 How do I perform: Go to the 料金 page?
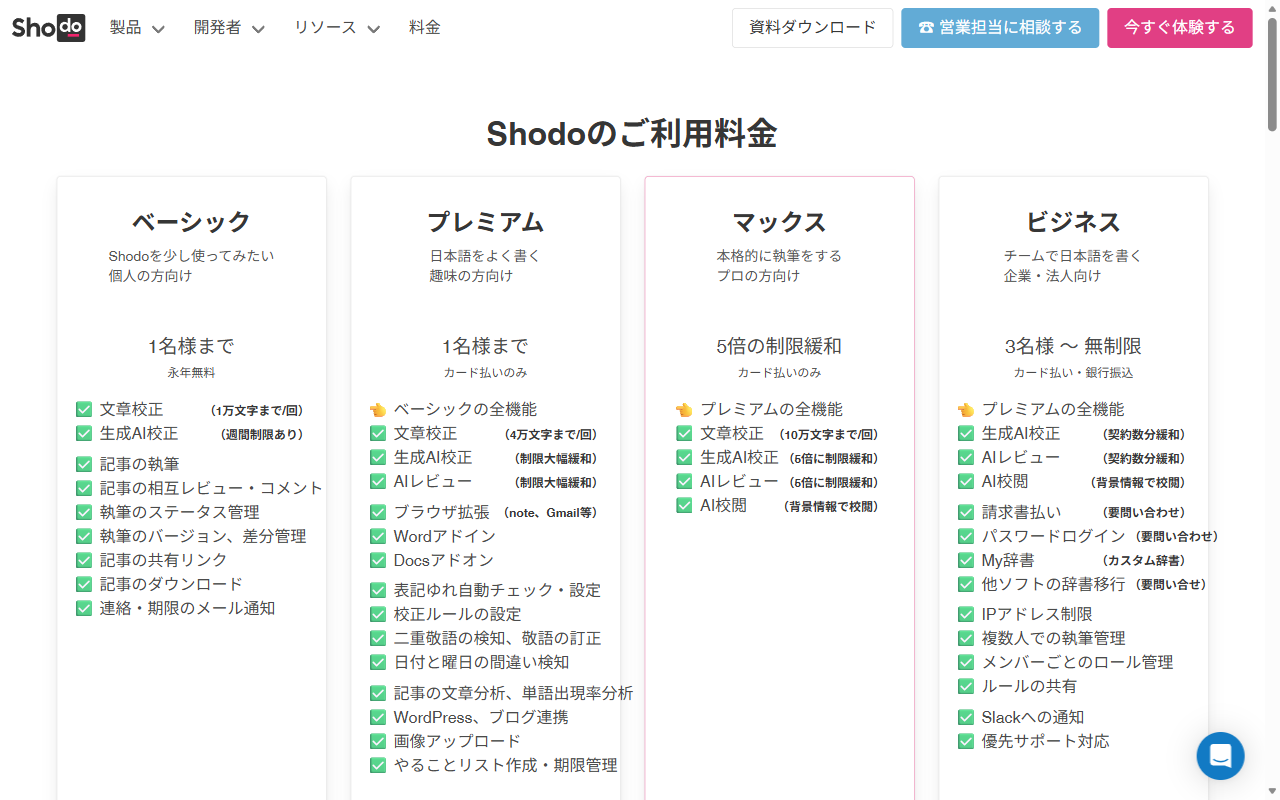425,28
